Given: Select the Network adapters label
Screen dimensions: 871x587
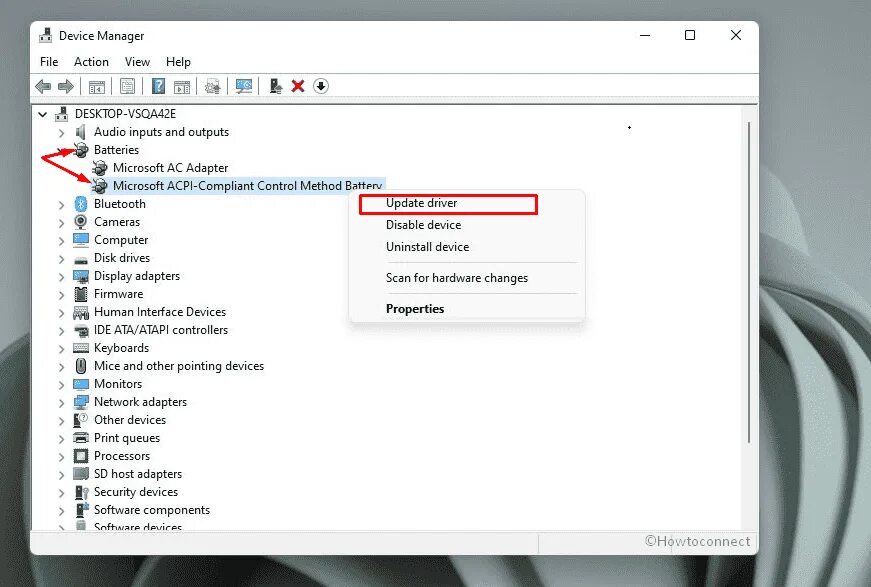Looking at the screenshot, I should pos(140,402).
